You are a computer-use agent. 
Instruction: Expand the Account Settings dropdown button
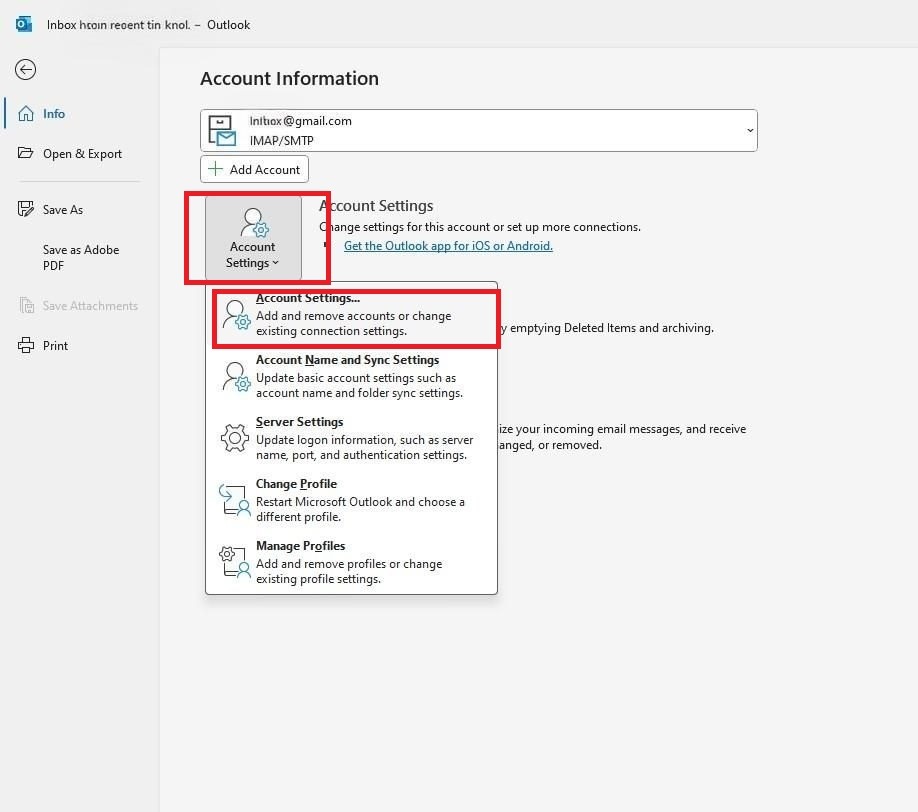pos(254,238)
